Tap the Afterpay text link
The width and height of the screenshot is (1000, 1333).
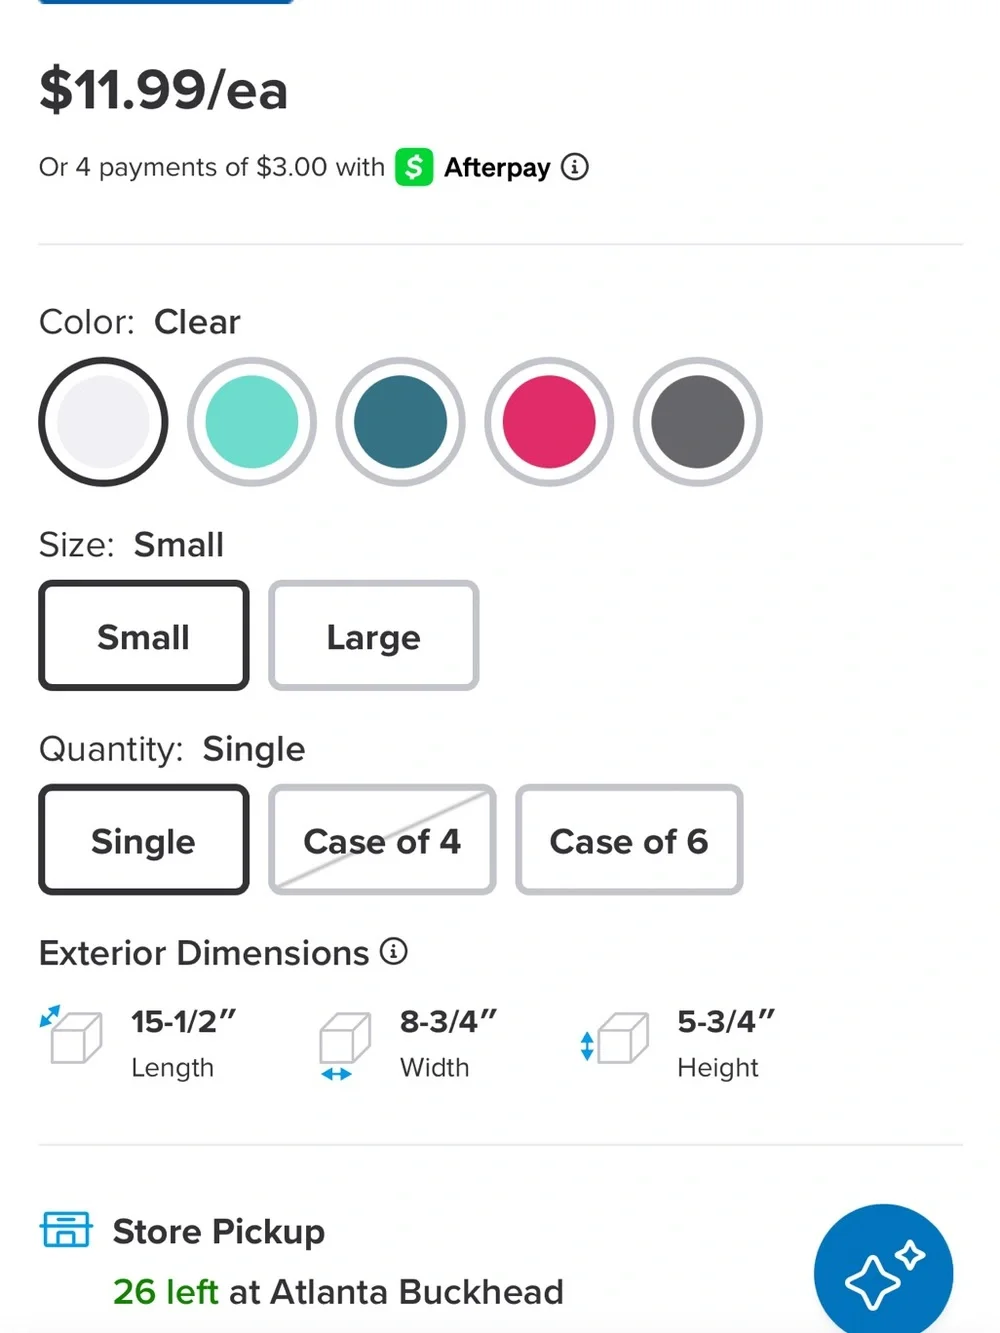pyautogui.click(x=497, y=167)
